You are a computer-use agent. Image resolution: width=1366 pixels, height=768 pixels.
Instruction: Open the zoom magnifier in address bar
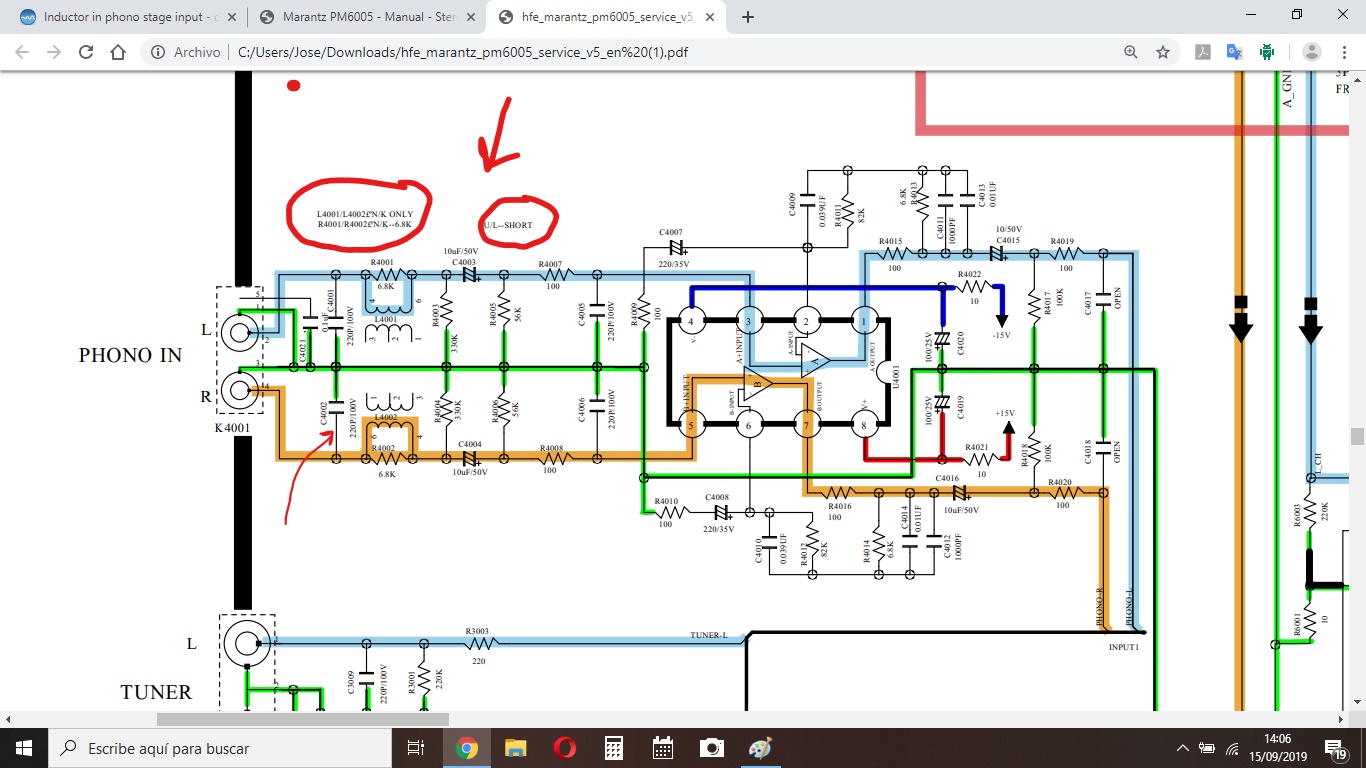coord(1131,52)
